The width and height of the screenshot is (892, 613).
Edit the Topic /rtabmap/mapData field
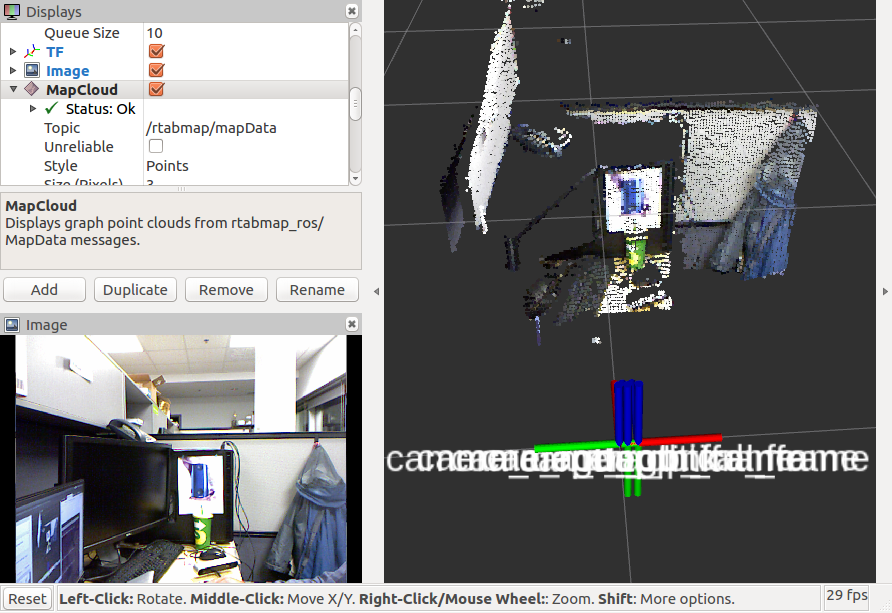245,128
